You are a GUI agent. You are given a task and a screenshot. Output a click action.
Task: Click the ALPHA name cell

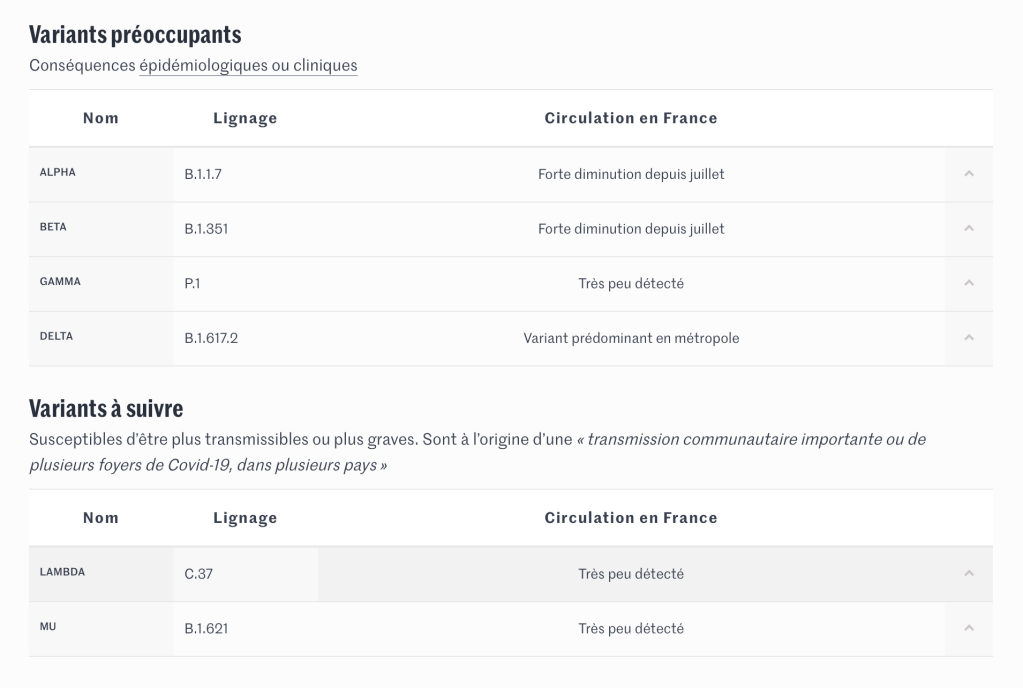58,172
